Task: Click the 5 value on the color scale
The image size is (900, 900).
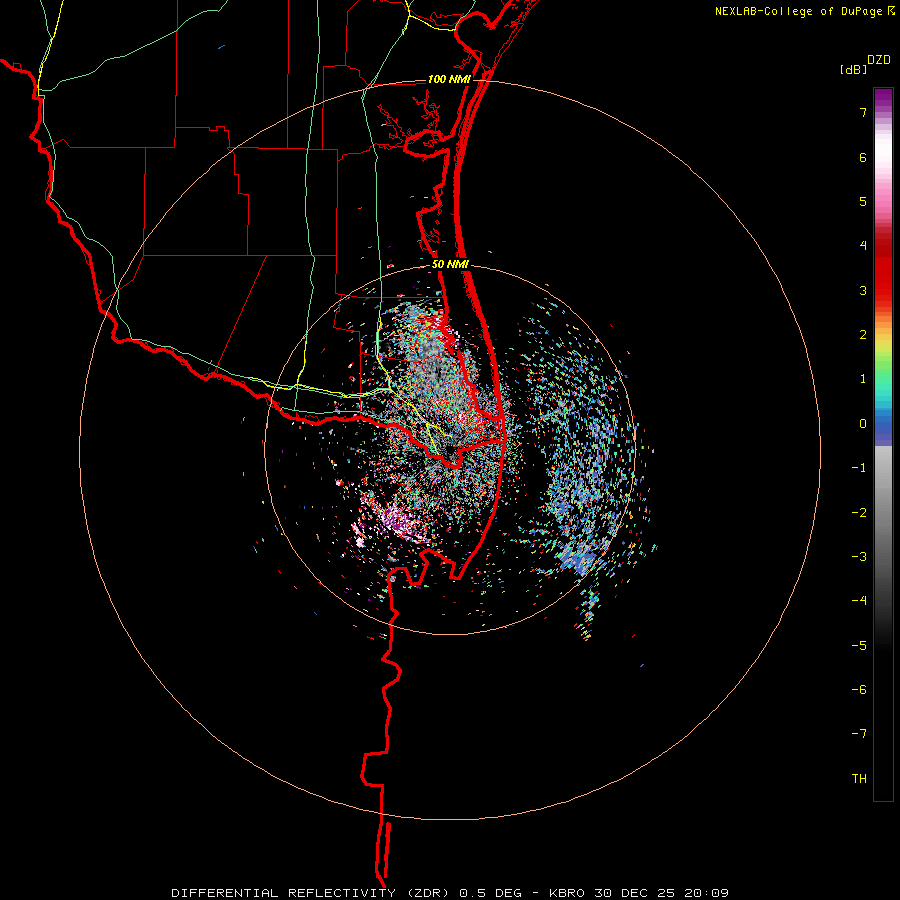Action: point(863,201)
